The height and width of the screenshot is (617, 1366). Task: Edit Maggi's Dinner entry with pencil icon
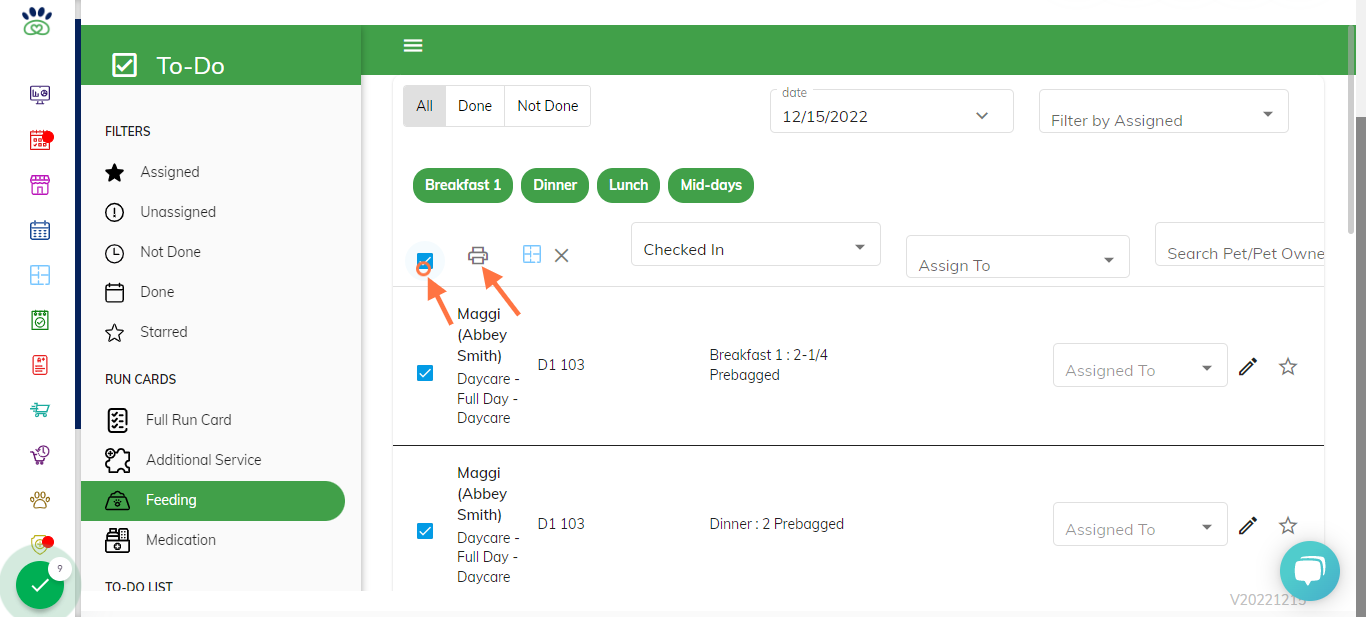[1247, 526]
